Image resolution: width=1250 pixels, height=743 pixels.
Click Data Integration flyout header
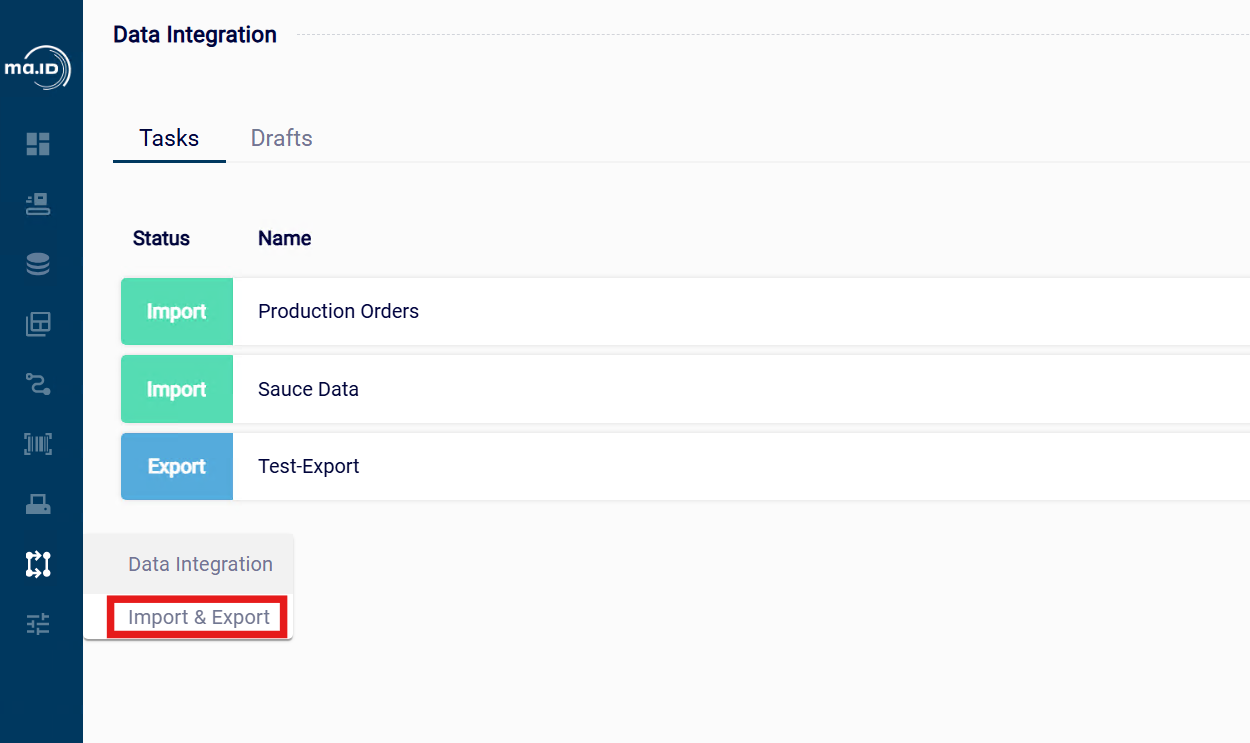pyautogui.click(x=200, y=564)
